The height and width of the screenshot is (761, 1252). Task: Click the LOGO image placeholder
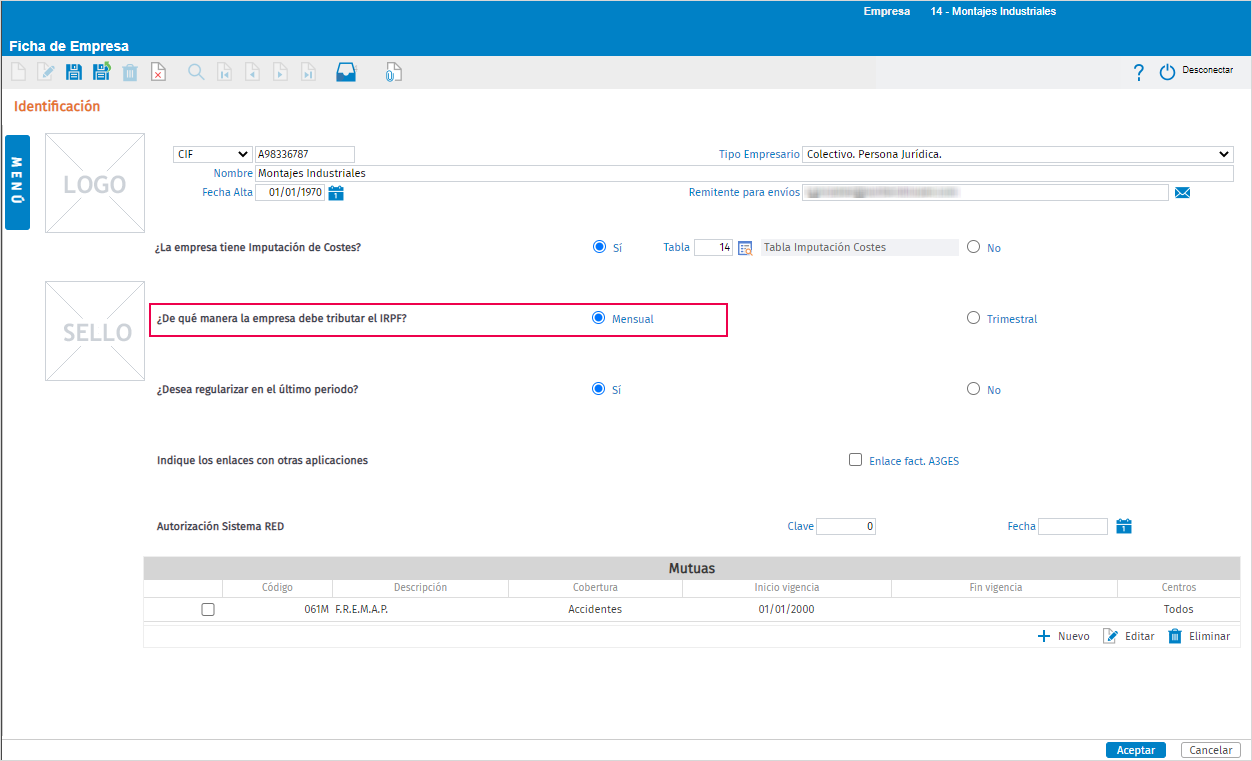[95, 183]
